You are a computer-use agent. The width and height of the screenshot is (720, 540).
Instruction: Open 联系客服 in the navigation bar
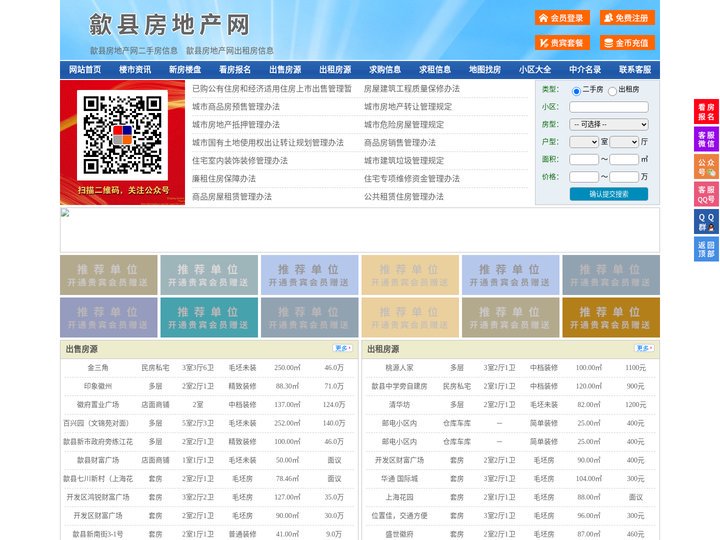point(635,70)
